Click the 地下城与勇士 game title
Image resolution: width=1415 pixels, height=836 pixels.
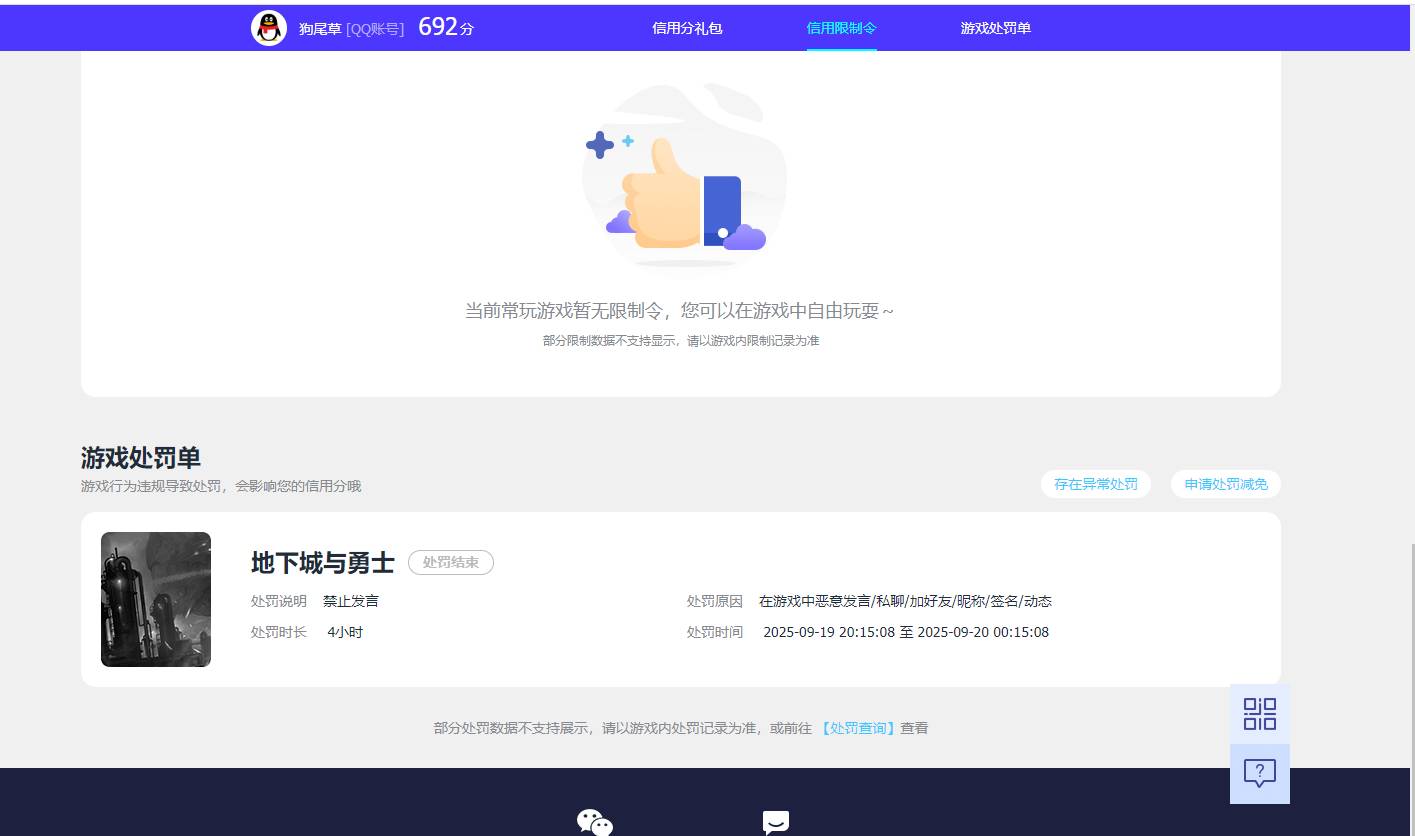(x=322, y=562)
